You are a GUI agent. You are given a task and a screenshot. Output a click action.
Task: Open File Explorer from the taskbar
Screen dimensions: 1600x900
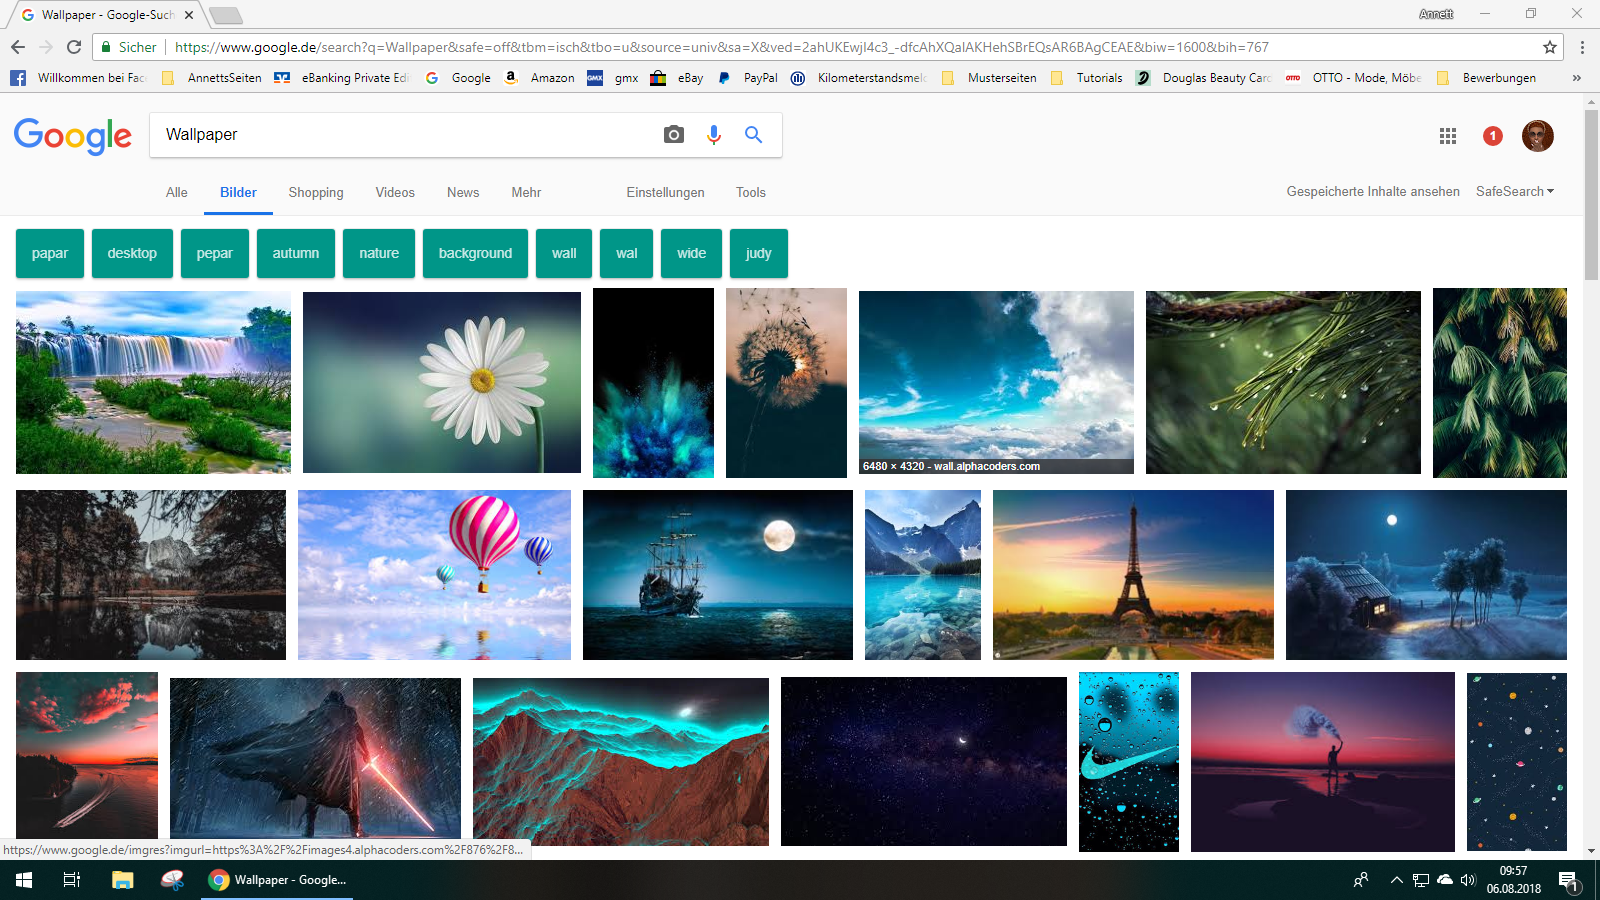point(122,880)
